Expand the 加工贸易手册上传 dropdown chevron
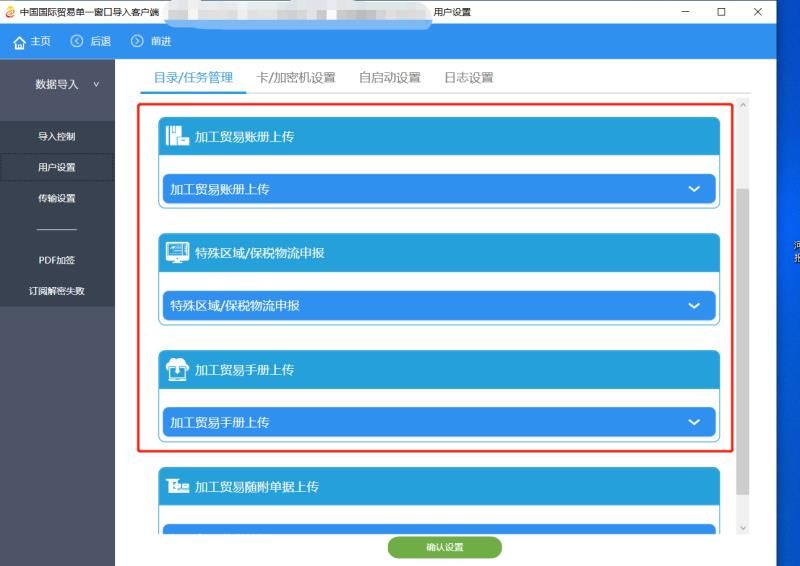800x566 pixels. (x=694, y=422)
